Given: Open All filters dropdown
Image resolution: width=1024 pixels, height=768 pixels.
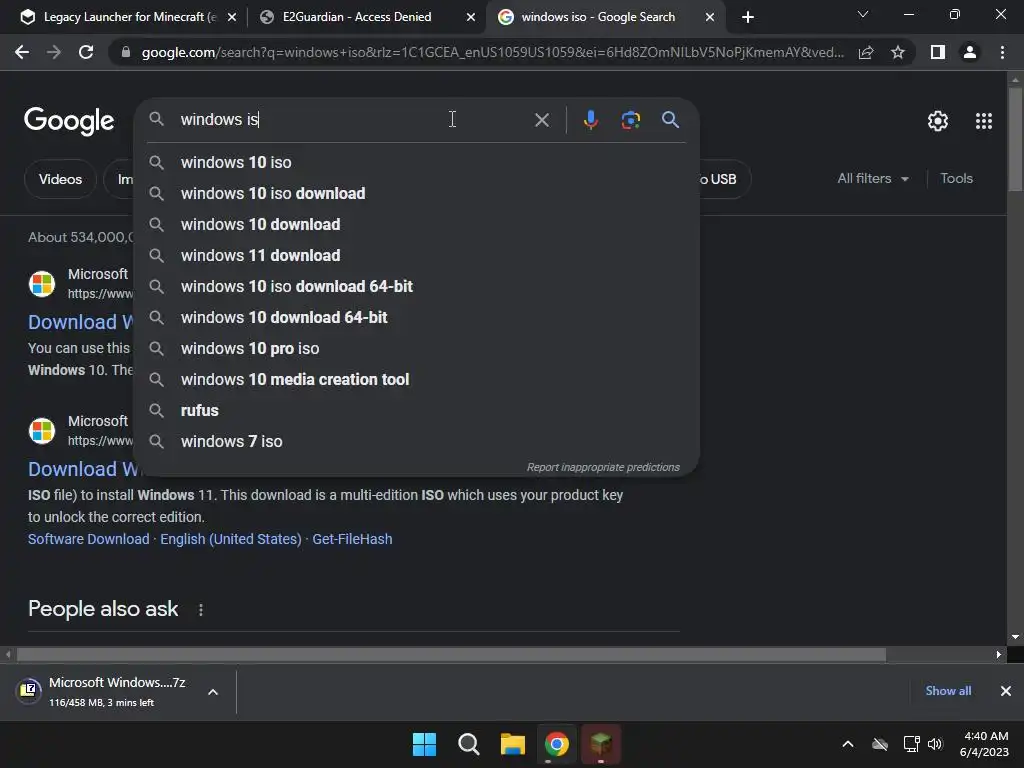Looking at the screenshot, I should (x=872, y=178).
